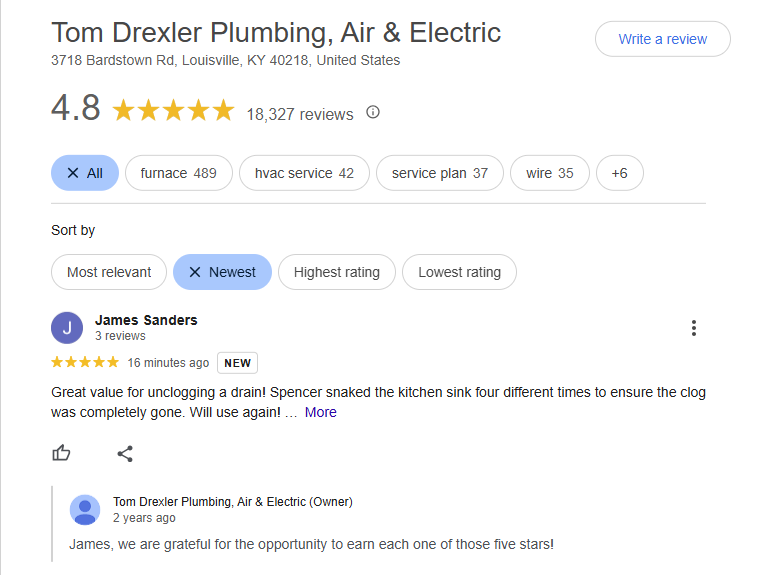Toggle the service plan 37 filter
764x575 pixels.
(440, 173)
